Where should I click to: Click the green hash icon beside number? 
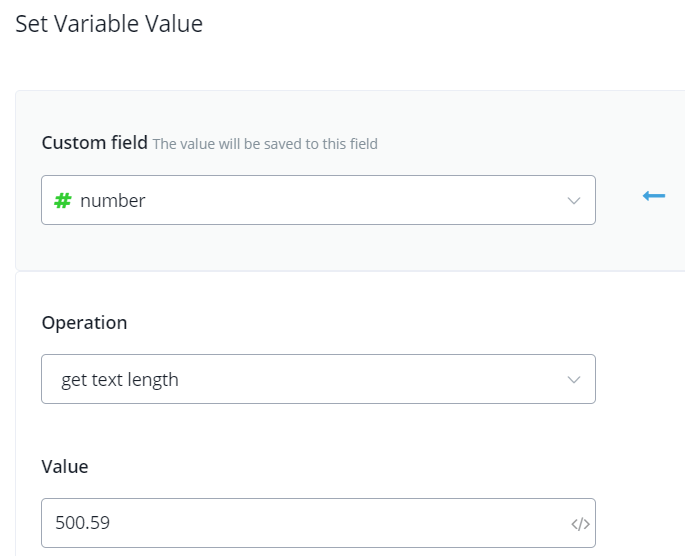click(x=62, y=200)
